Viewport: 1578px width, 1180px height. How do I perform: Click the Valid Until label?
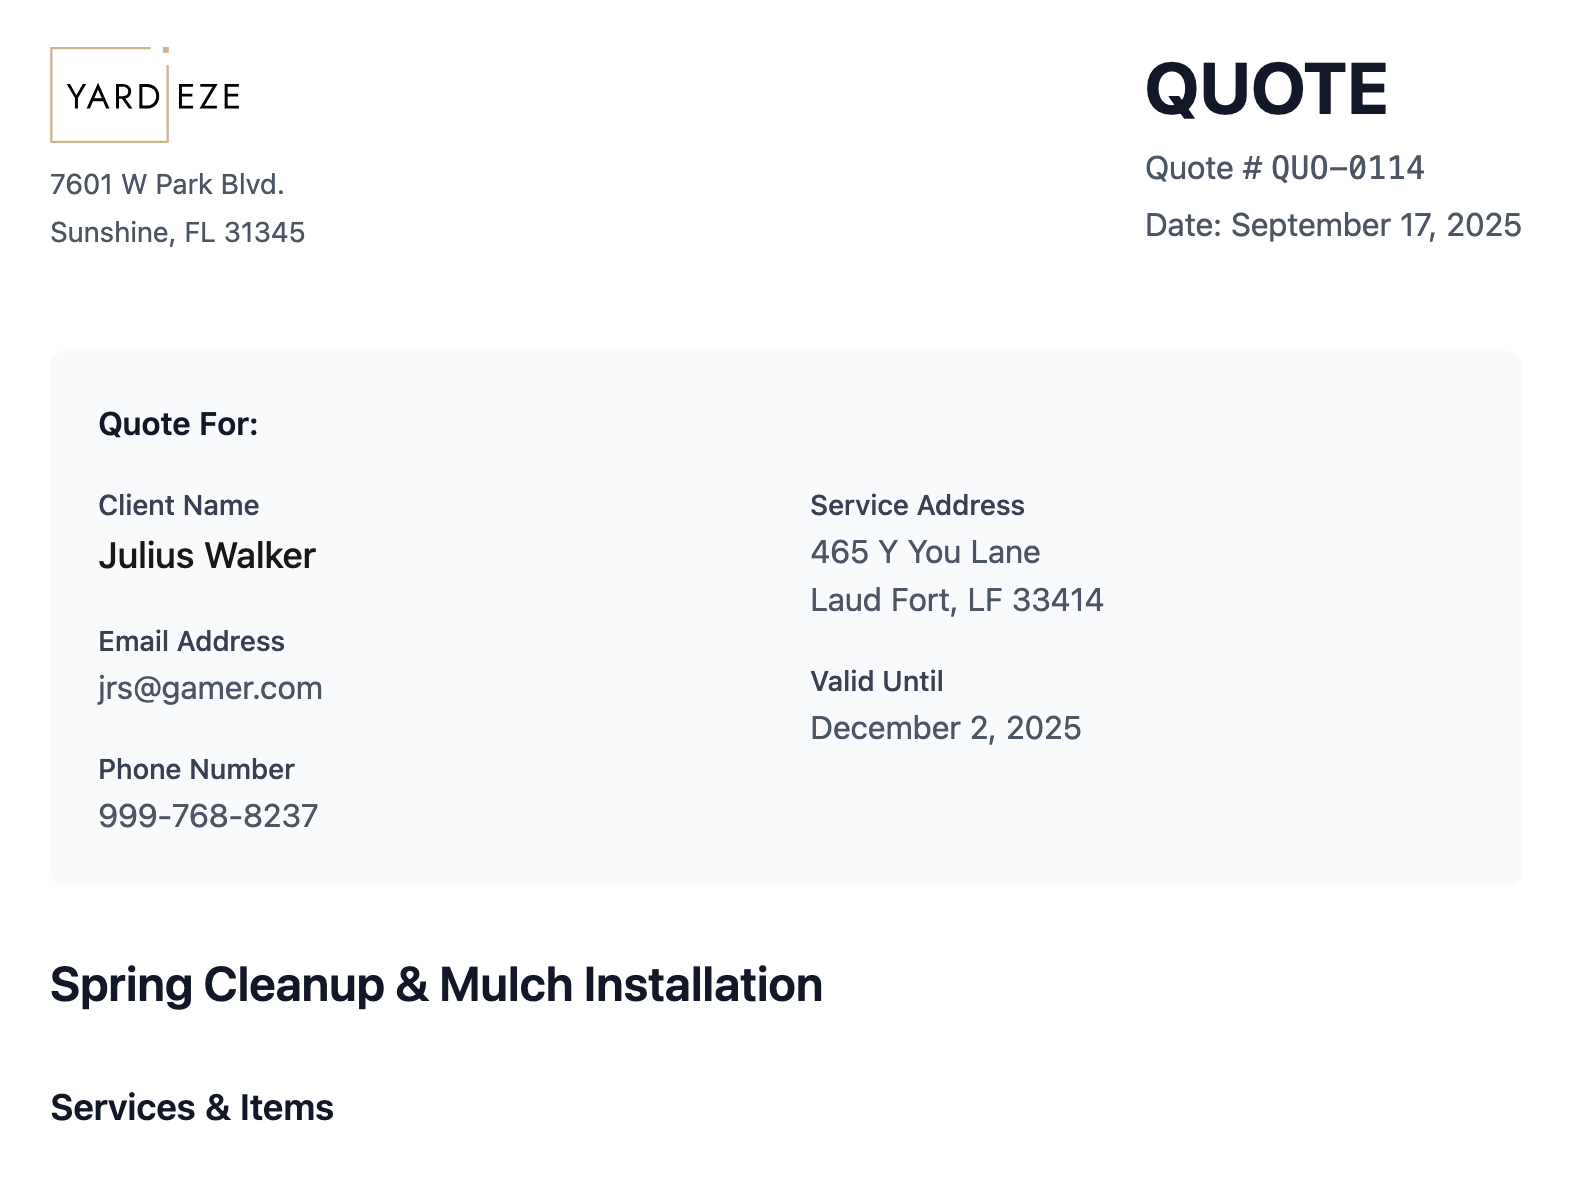point(876,681)
